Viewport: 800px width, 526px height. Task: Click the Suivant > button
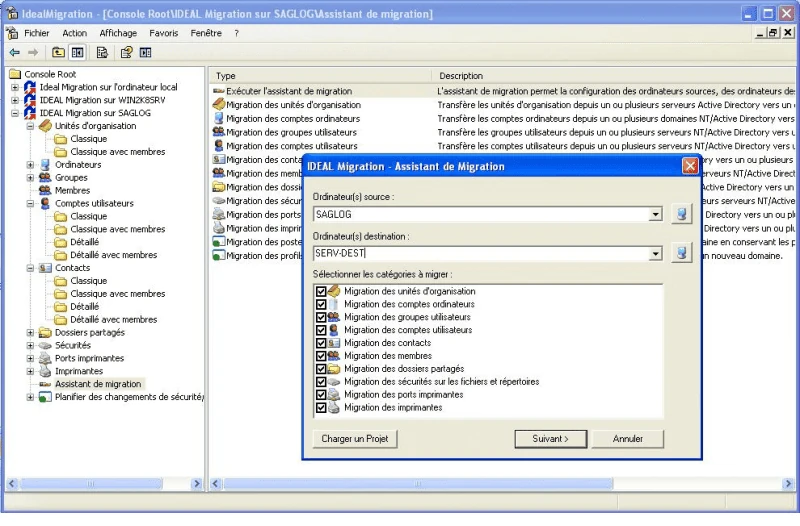(551, 439)
